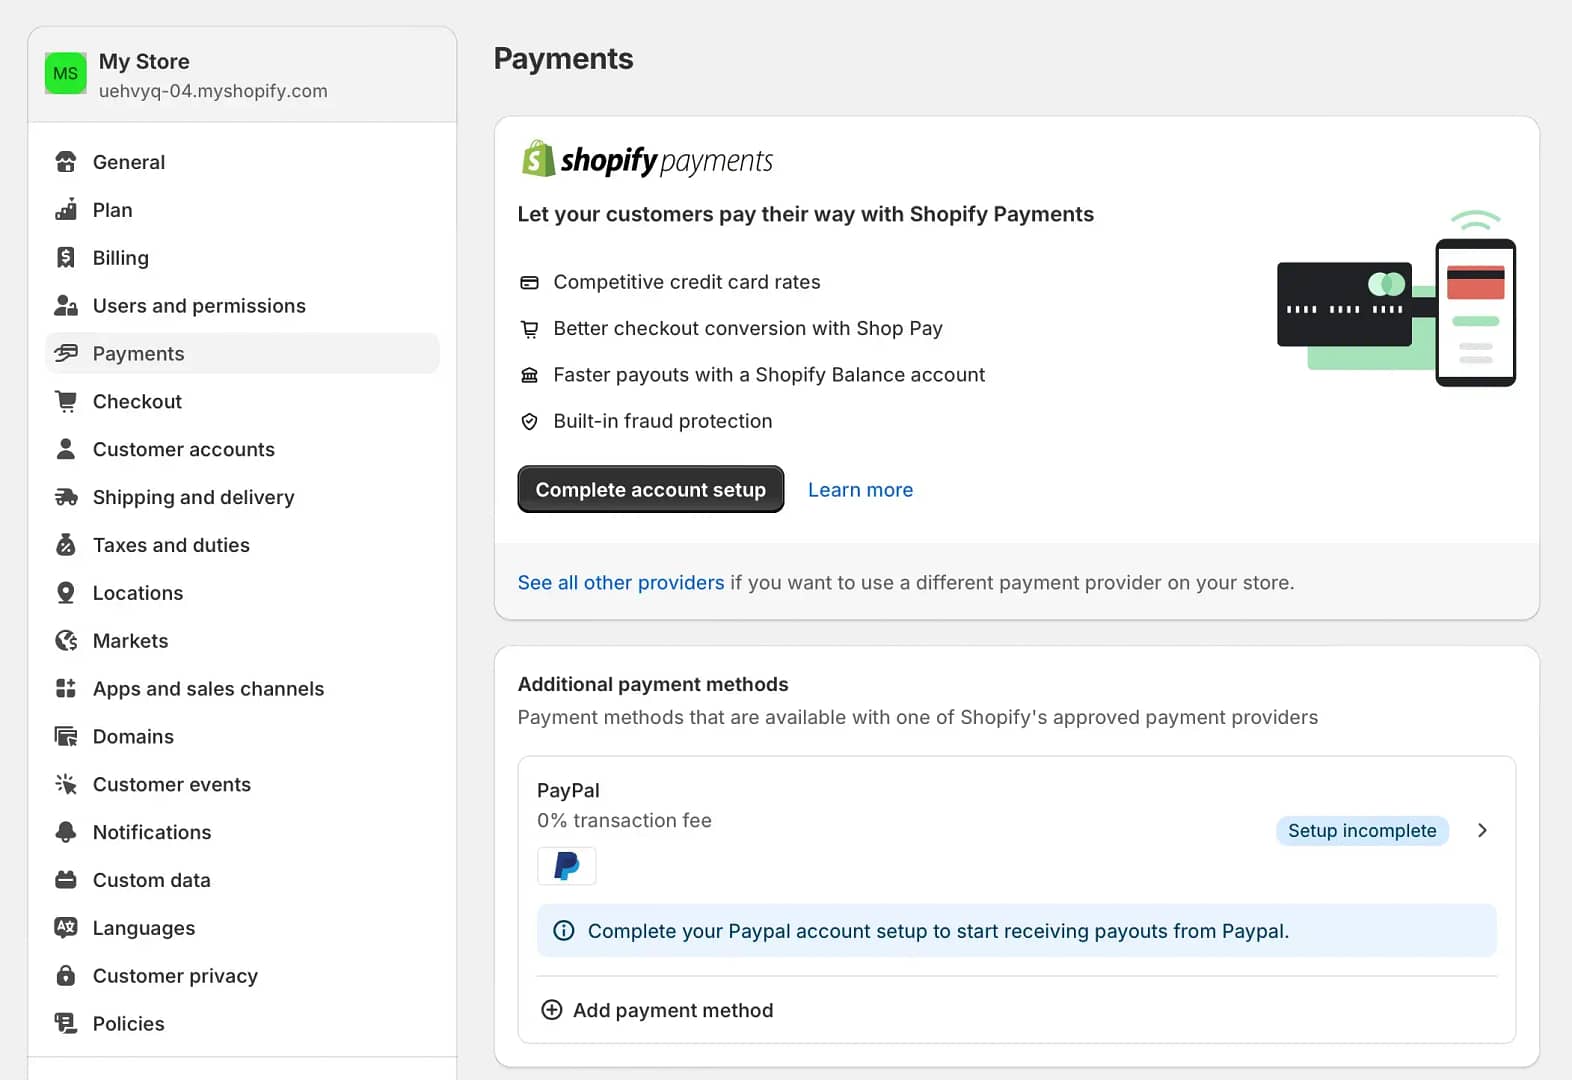The height and width of the screenshot is (1080, 1572).
Task: Click the Taxes and duties icon
Action: (66, 545)
